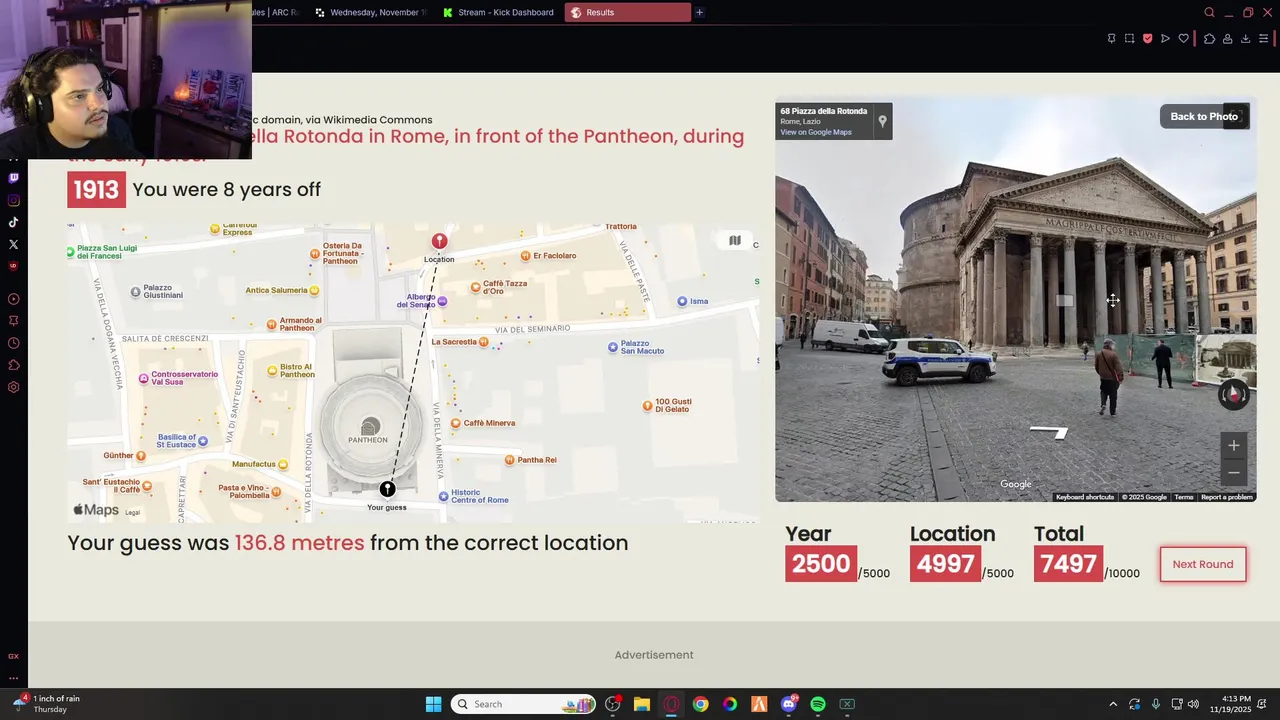The width and height of the screenshot is (1280, 720).
Task: Click the browser tab search magnifier icon
Action: click(x=1209, y=12)
